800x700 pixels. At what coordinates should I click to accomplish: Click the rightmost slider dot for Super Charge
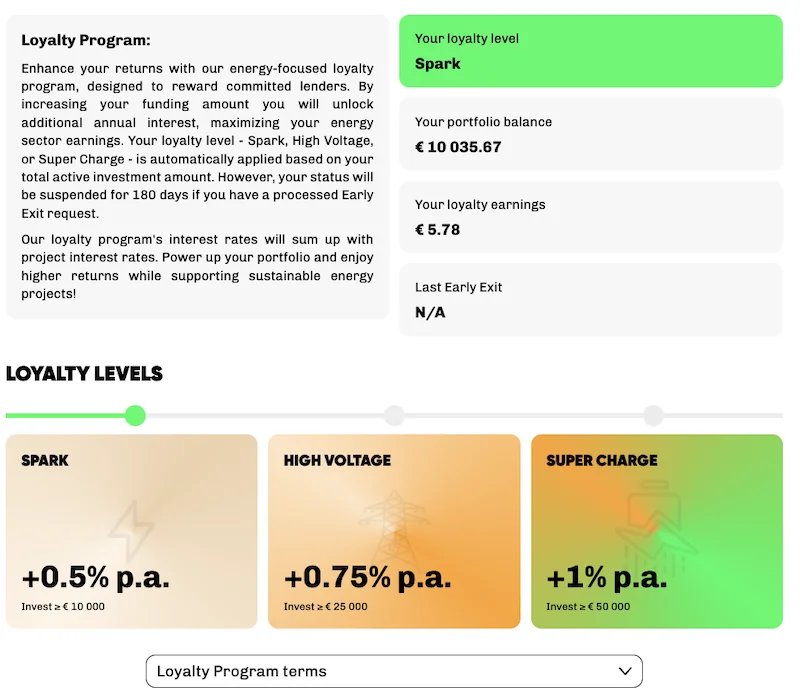653,415
